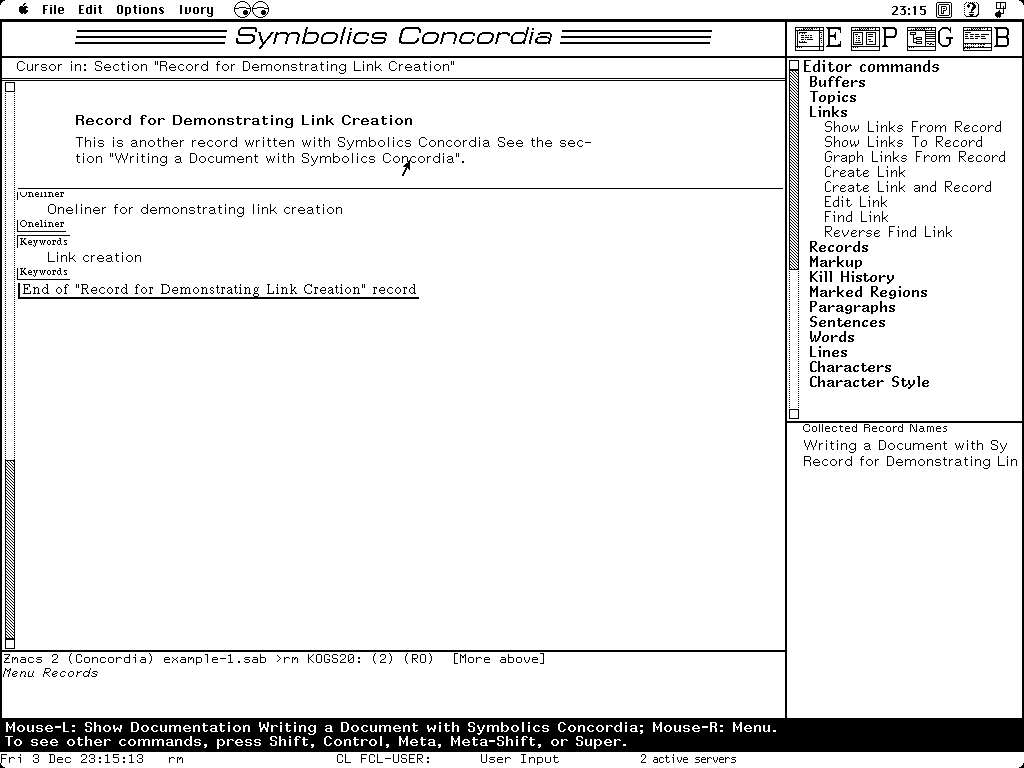Choose the Edit Link command
The height and width of the screenshot is (768, 1024).
click(x=856, y=202)
